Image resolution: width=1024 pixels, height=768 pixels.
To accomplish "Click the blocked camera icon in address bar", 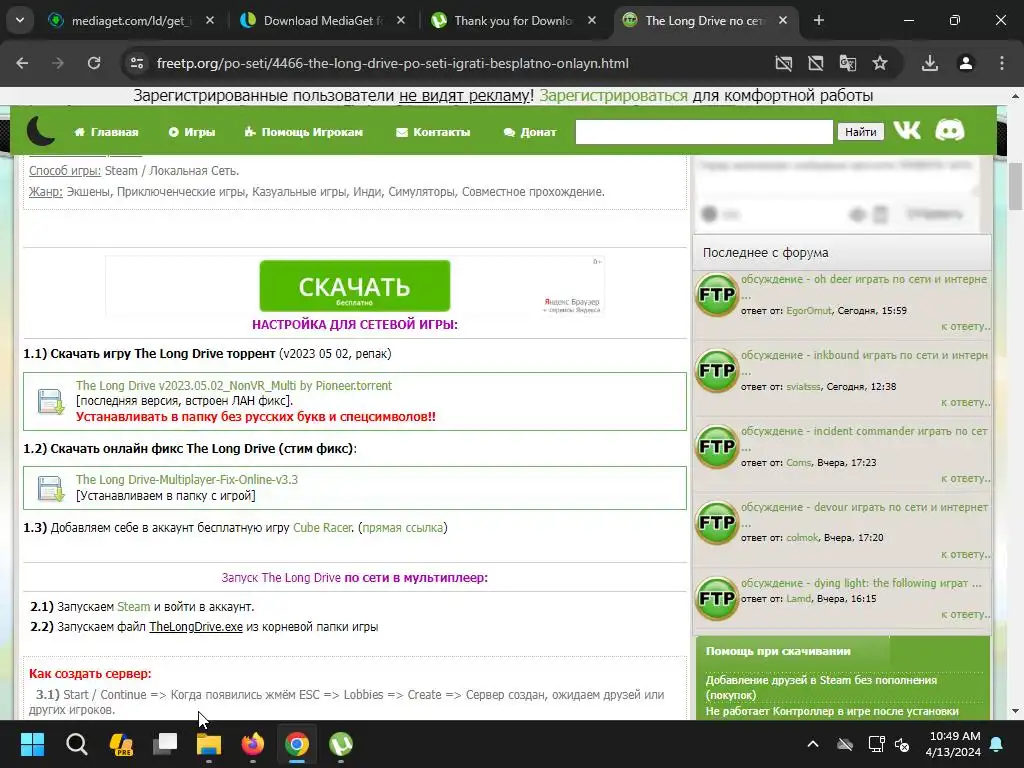I will coord(784,63).
